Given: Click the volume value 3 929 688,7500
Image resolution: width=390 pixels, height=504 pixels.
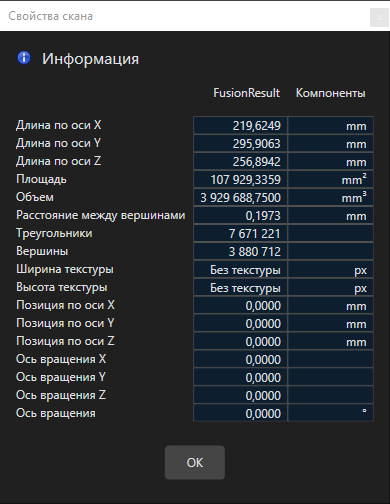Looking at the screenshot, I should click(240, 198).
